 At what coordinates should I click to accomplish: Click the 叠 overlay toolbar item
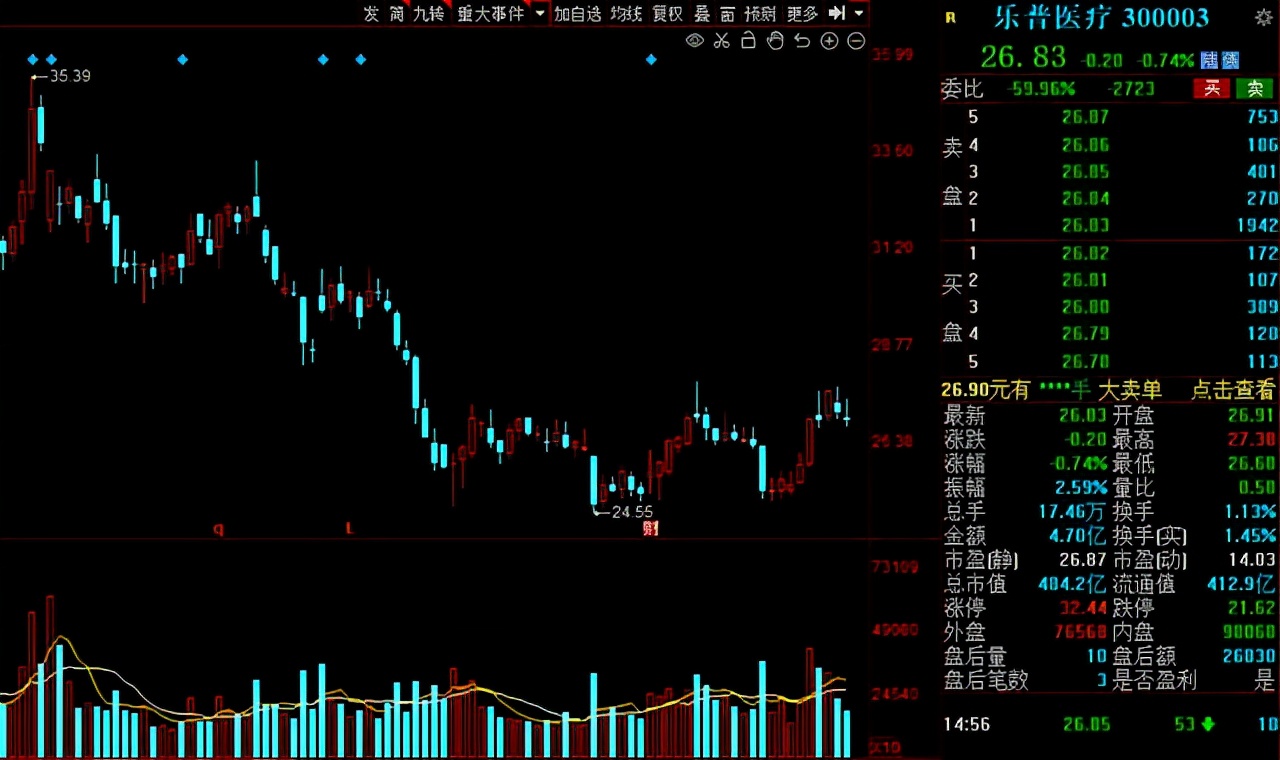click(702, 13)
